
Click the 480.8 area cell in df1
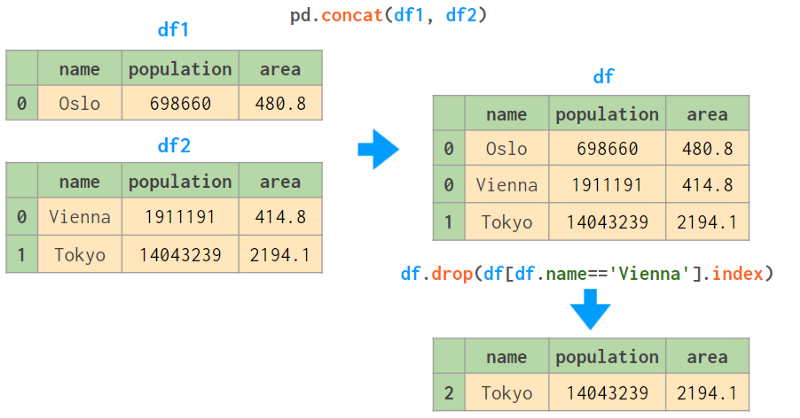[x=280, y=102]
